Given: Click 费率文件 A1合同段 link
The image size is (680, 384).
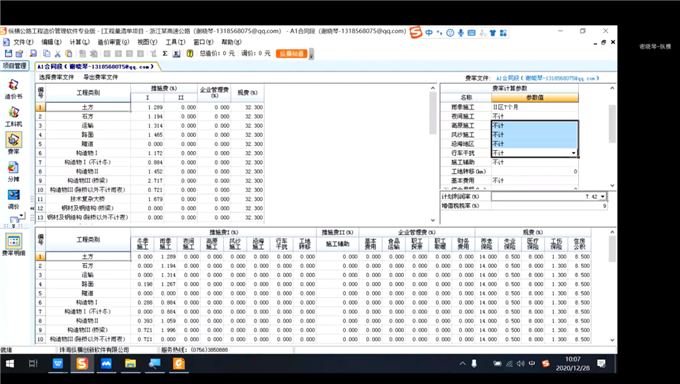Looking at the screenshot, I should click(x=548, y=78).
